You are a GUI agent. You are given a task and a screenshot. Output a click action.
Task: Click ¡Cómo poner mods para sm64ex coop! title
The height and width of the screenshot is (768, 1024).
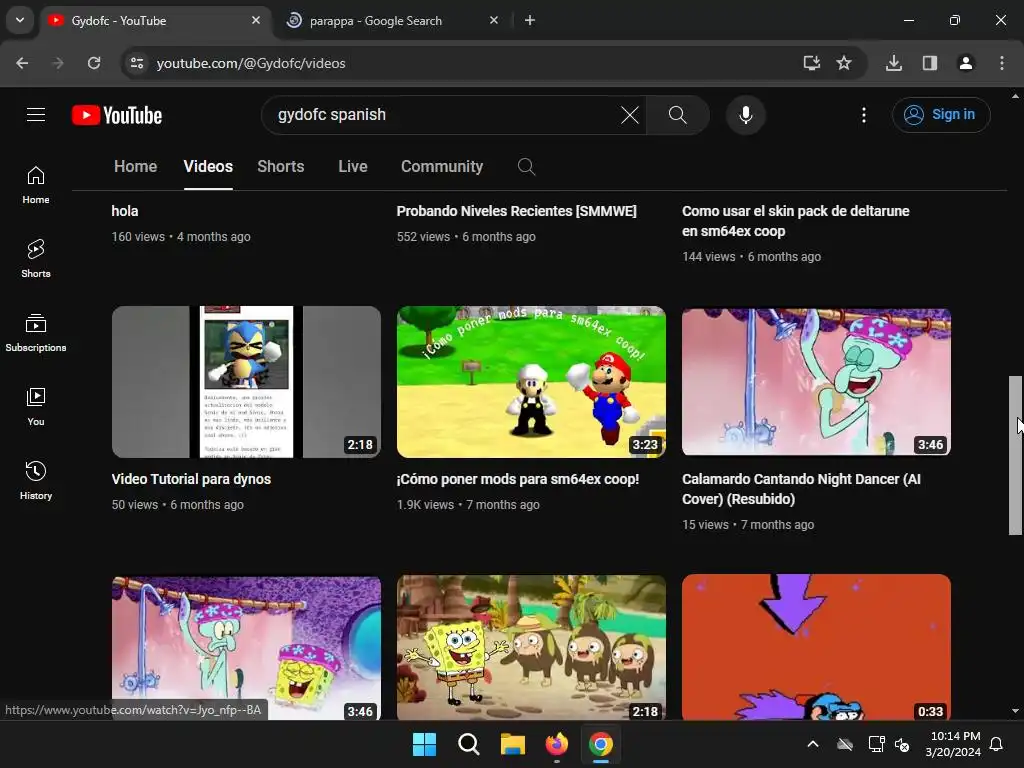[518, 479]
